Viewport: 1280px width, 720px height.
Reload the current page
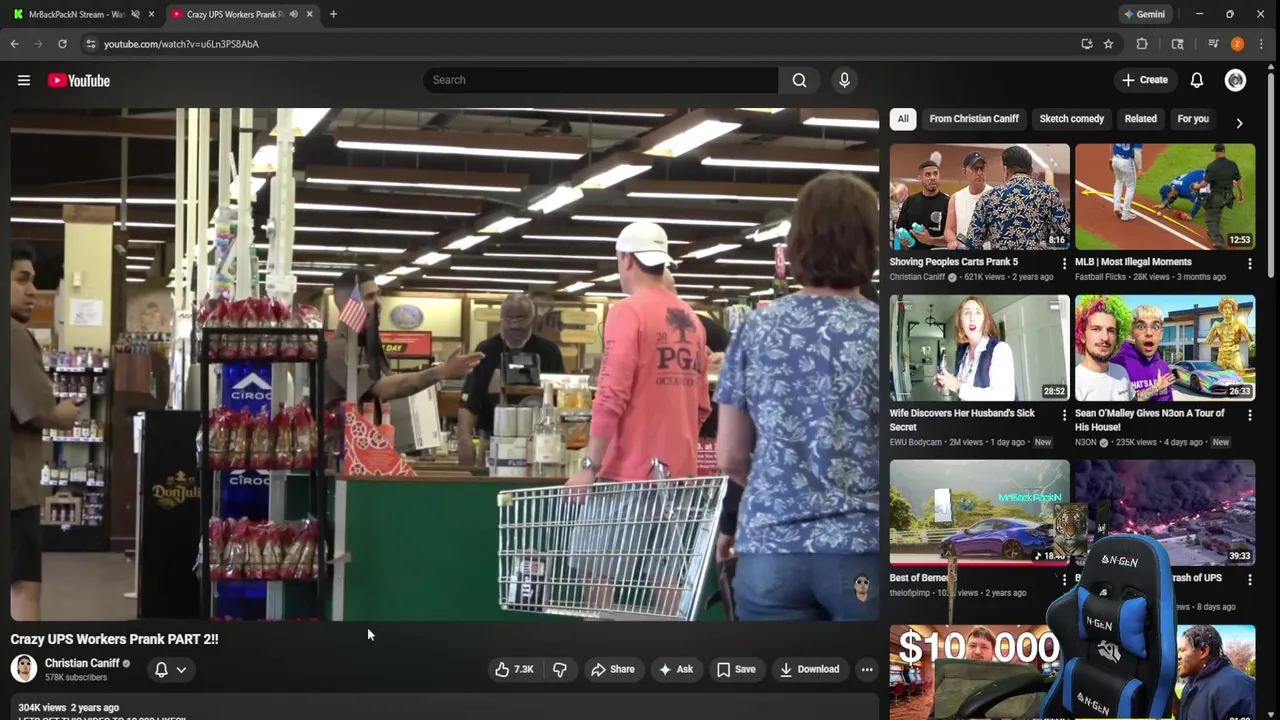coord(62,44)
